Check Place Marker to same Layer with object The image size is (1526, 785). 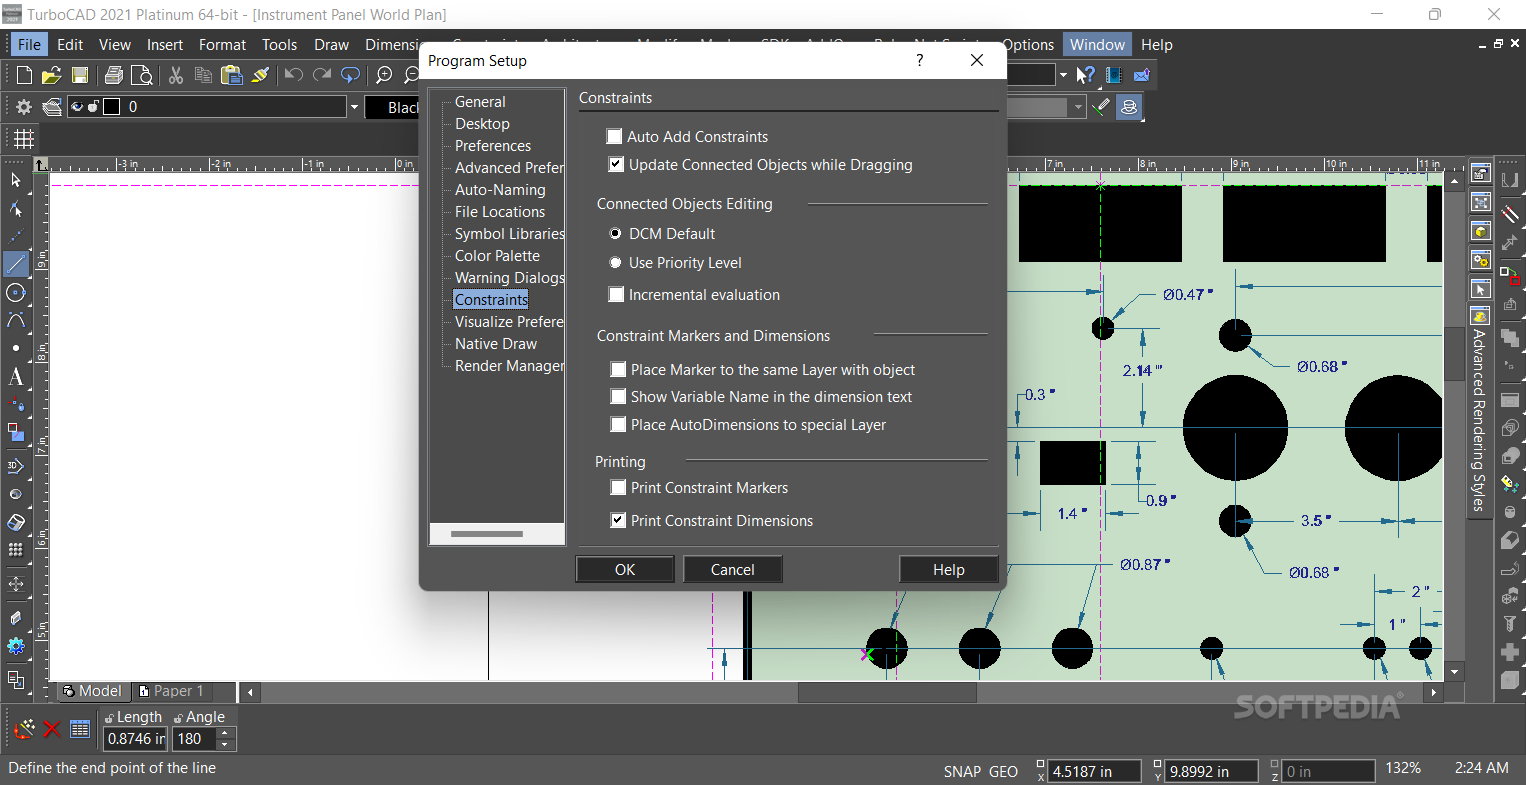[x=618, y=369]
